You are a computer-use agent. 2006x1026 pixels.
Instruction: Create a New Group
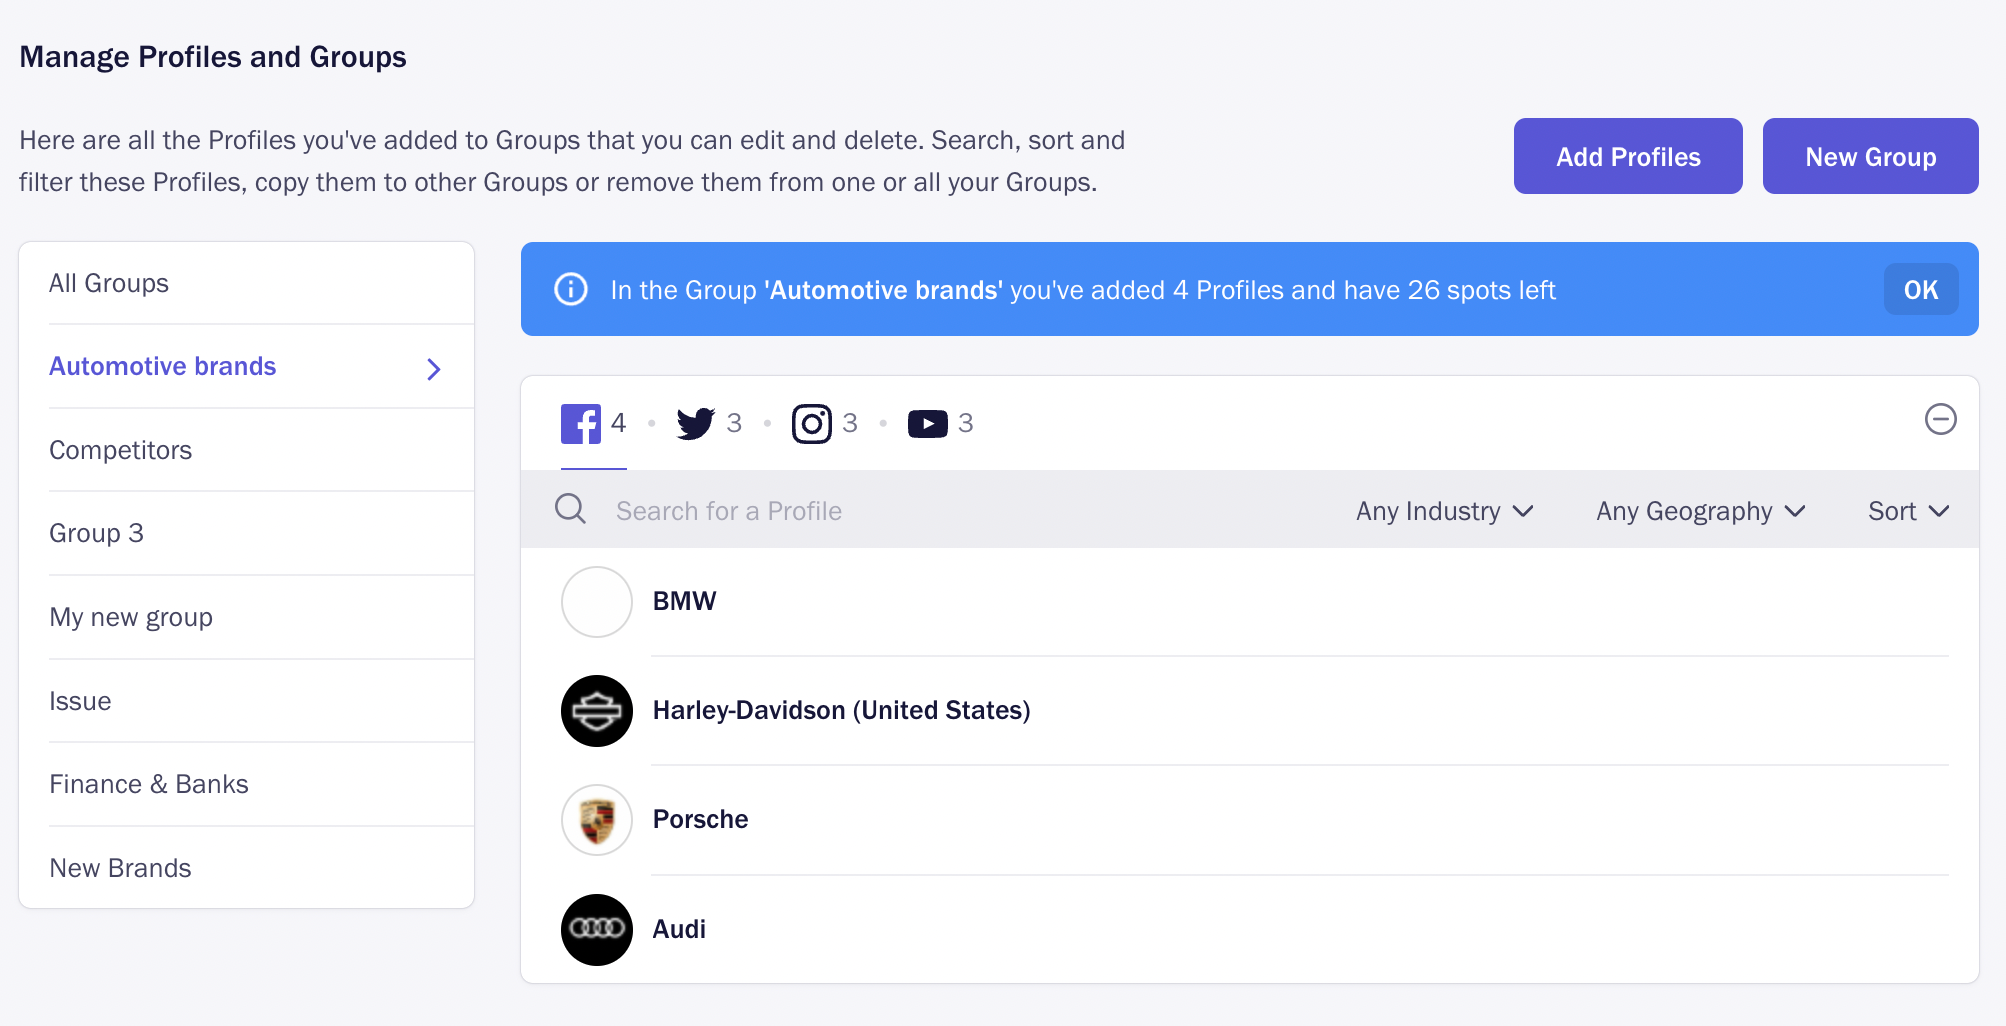(x=1870, y=156)
